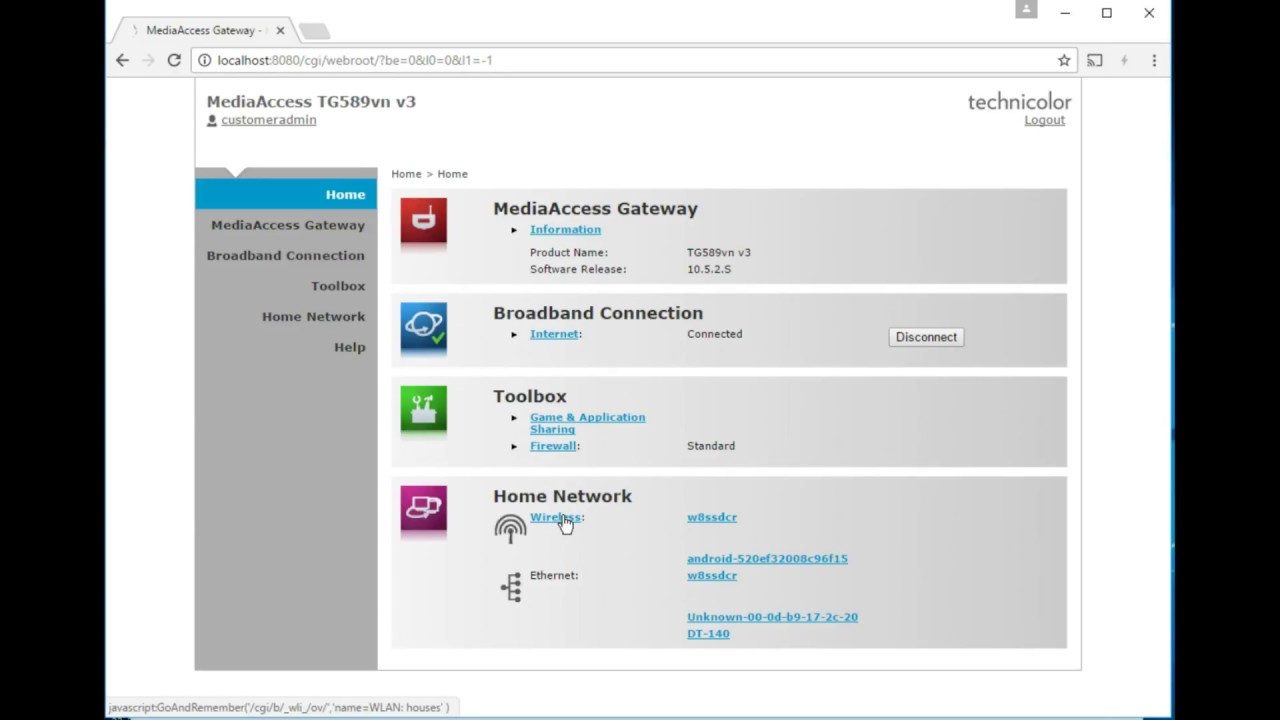Click the magenta Home Network icon
The width and height of the screenshot is (1280, 720).
pos(424,509)
